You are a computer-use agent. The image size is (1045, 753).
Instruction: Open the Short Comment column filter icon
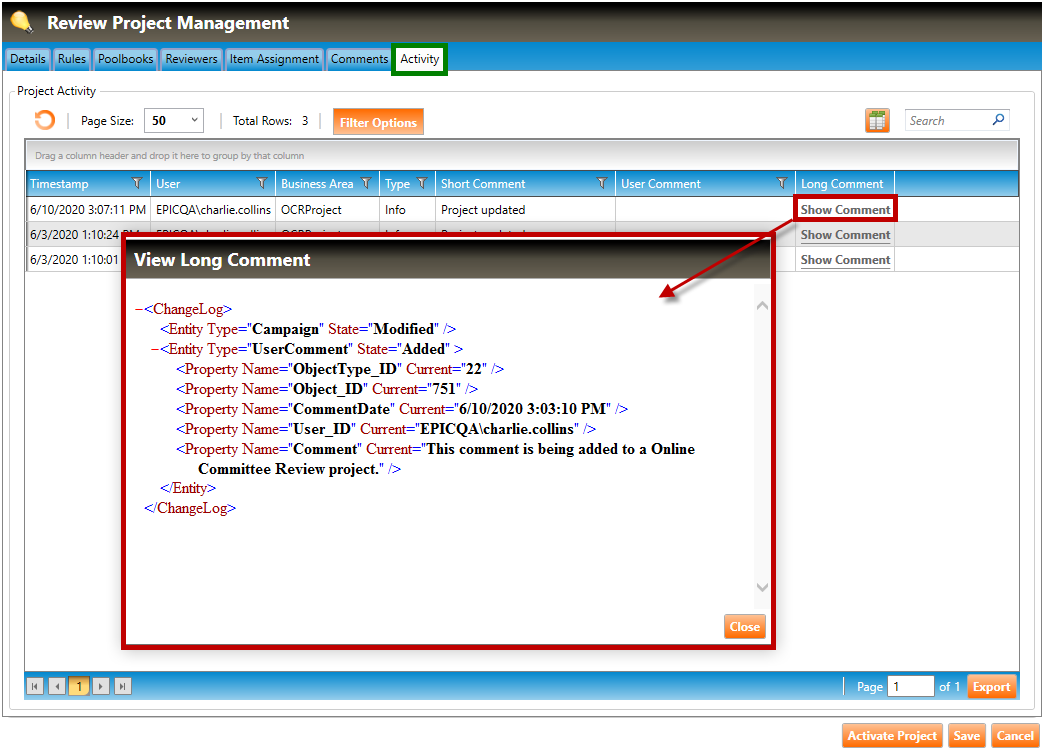(602, 184)
